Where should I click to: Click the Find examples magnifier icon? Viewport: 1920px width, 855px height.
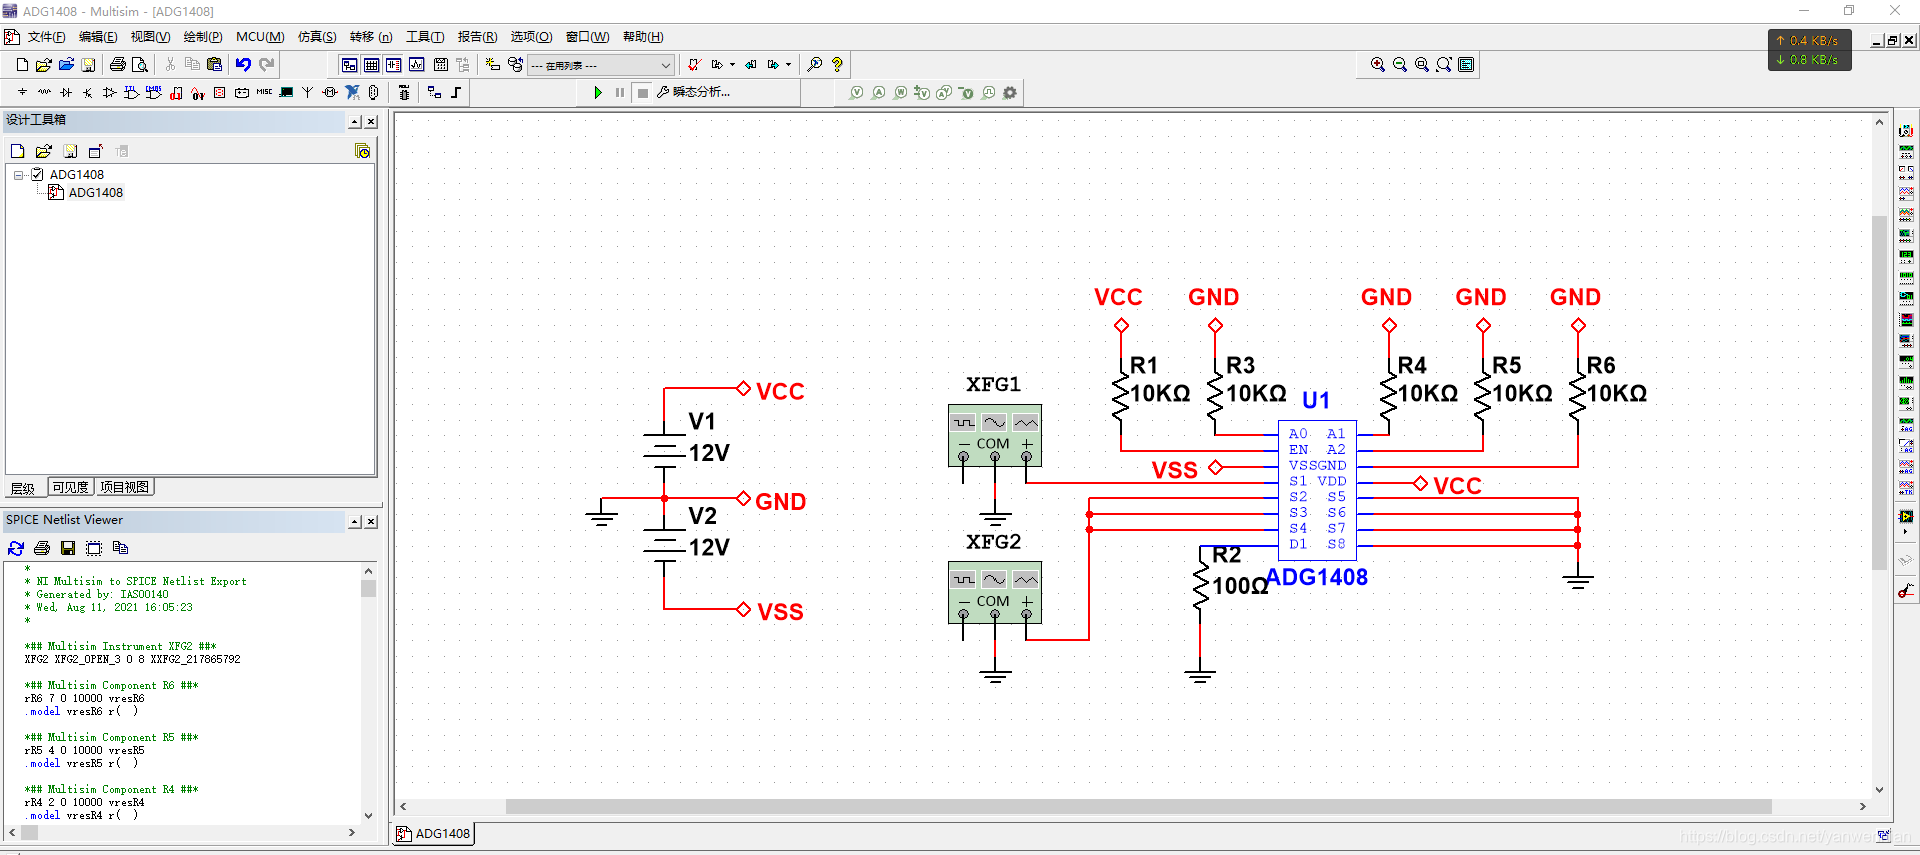pyautogui.click(x=815, y=65)
